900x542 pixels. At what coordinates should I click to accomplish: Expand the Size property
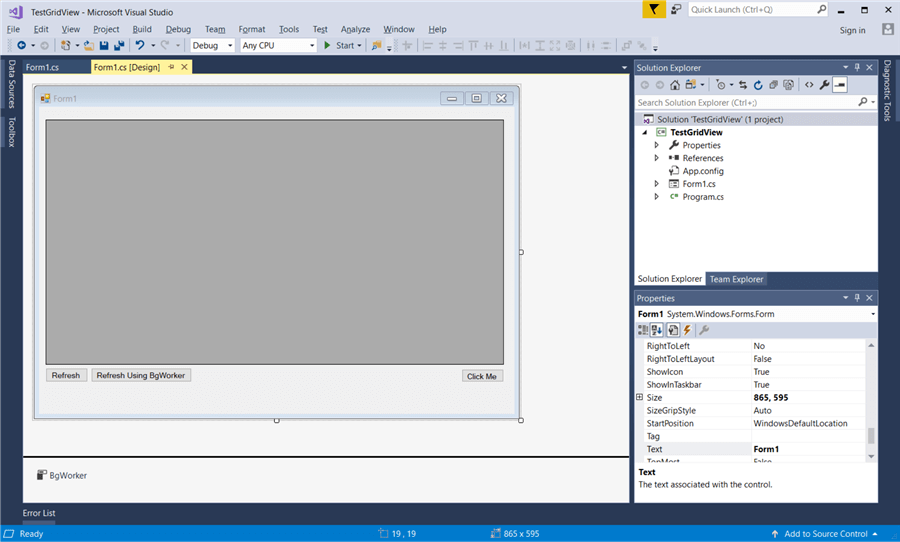[639, 397]
